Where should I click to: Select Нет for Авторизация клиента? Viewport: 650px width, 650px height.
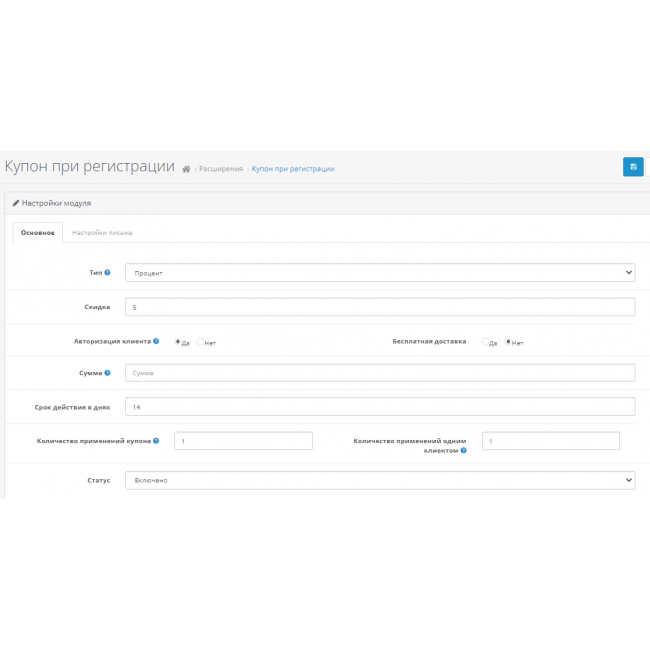(200, 342)
